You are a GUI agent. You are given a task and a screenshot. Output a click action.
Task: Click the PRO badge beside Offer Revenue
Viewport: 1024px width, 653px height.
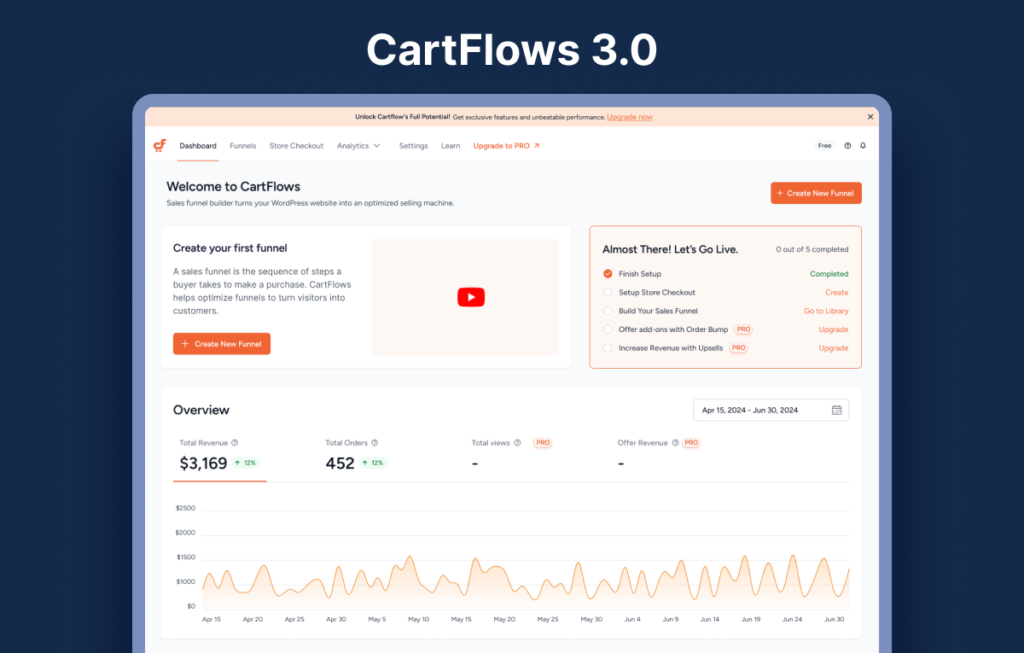pyautogui.click(x=691, y=443)
